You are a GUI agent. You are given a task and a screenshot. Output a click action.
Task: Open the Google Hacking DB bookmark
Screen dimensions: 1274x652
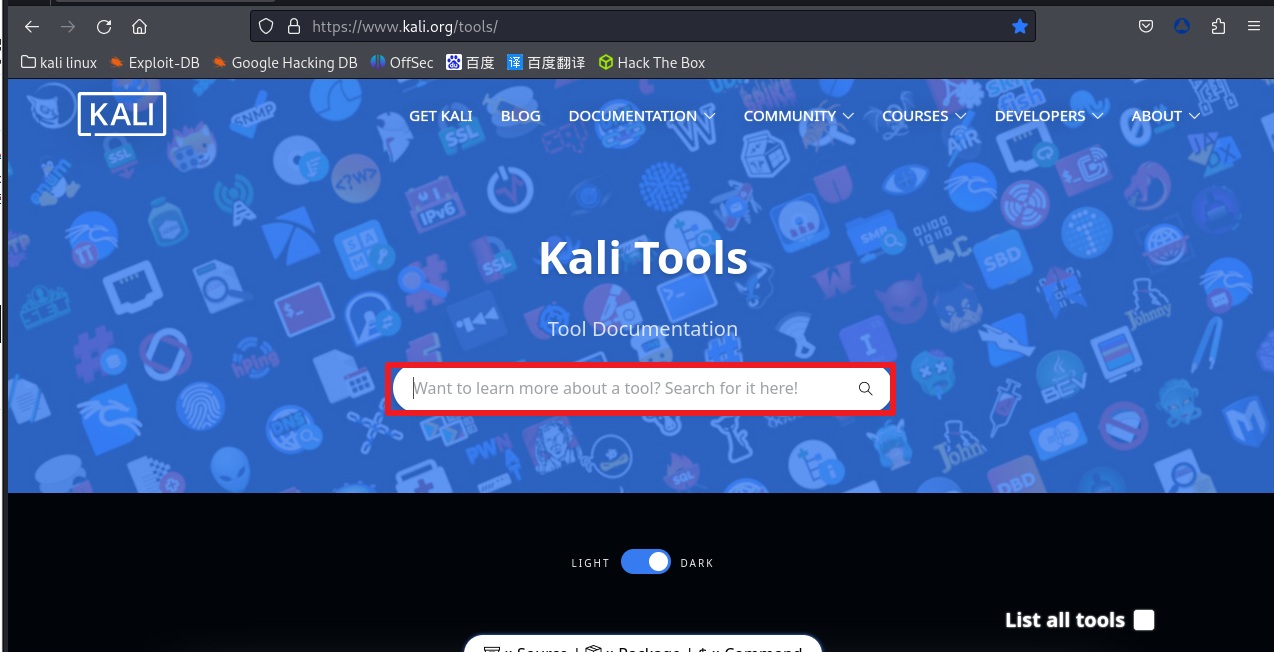tap(285, 62)
